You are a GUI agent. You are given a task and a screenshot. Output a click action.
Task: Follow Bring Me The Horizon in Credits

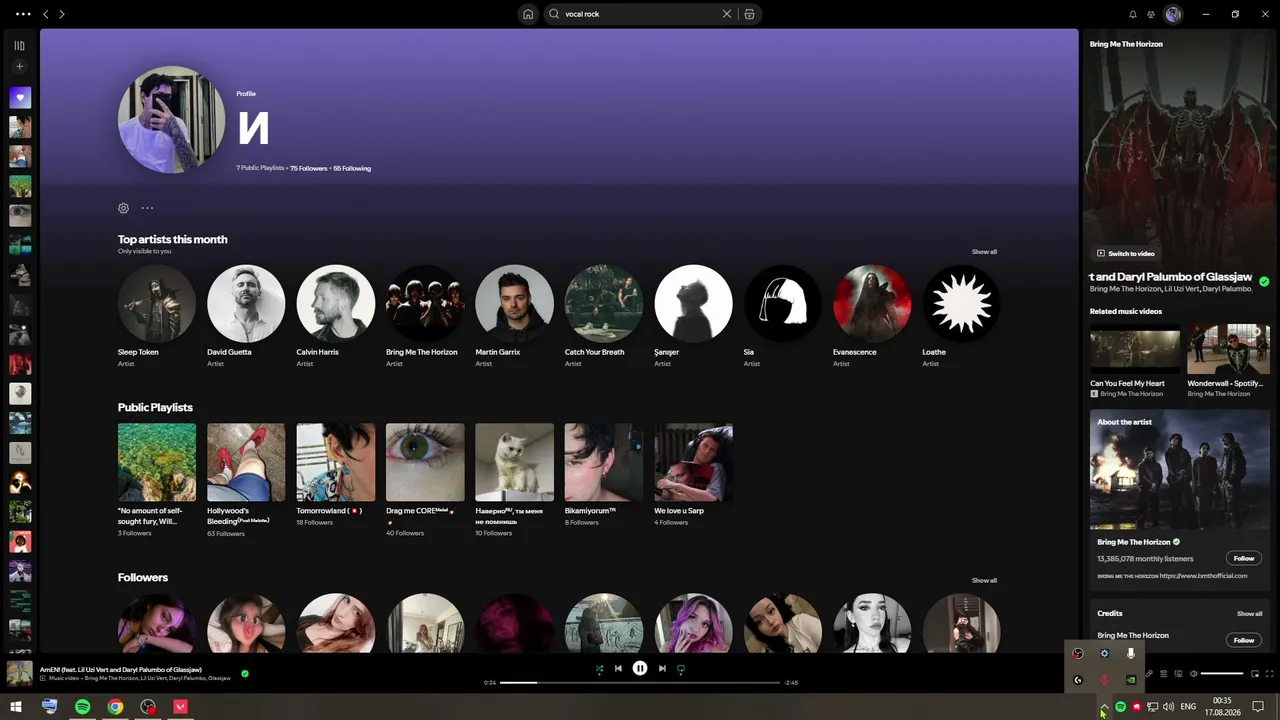1243,640
